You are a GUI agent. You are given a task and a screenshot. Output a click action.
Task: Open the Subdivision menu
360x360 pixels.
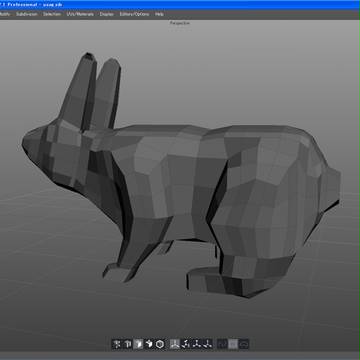[27, 14]
